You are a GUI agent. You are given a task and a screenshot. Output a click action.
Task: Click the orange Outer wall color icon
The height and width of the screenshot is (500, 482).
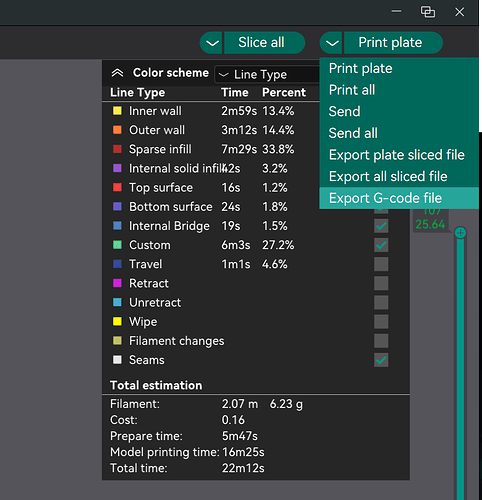point(117,130)
